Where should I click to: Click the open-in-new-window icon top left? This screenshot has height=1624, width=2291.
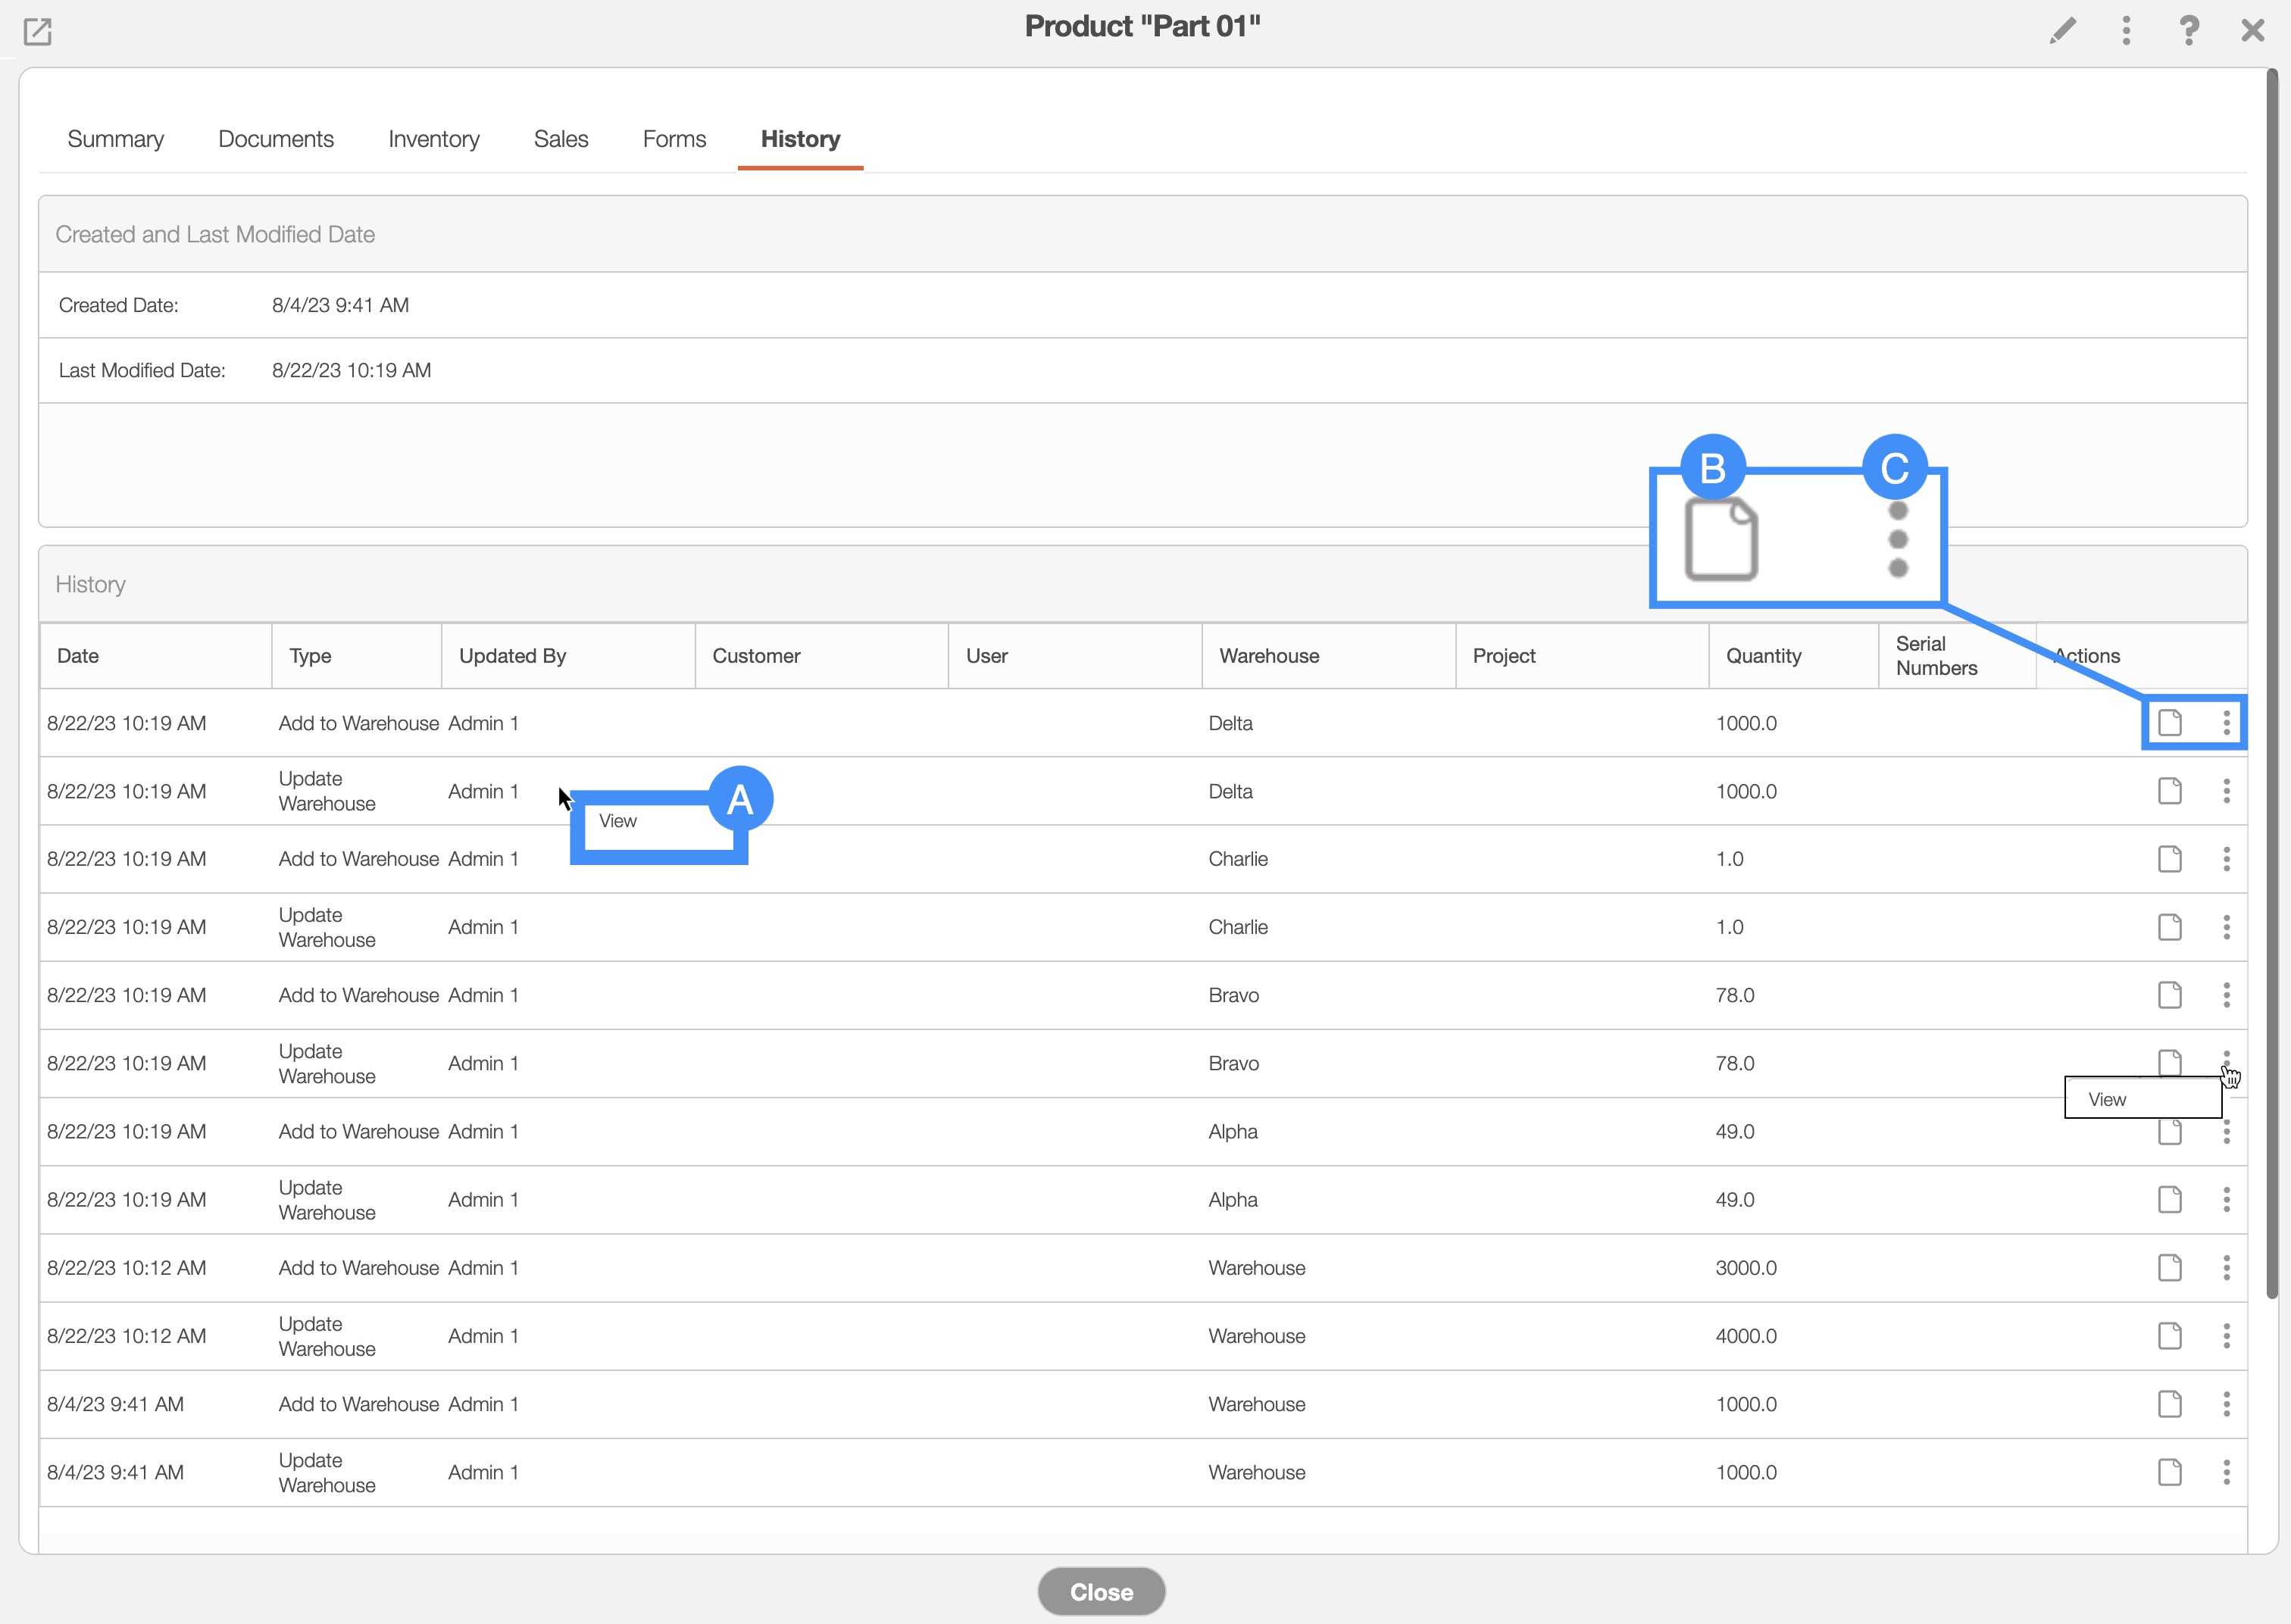[37, 31]
